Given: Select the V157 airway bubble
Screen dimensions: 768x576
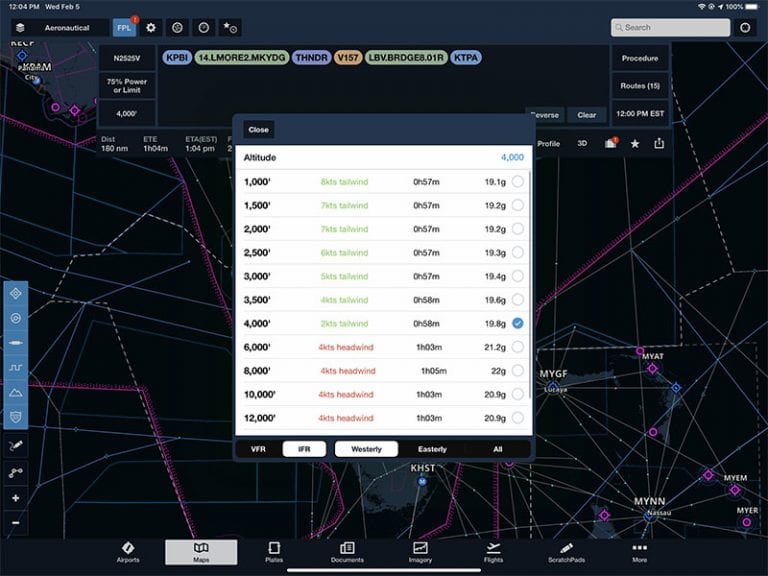Looking at the screenshot, I should pos(348,58).
